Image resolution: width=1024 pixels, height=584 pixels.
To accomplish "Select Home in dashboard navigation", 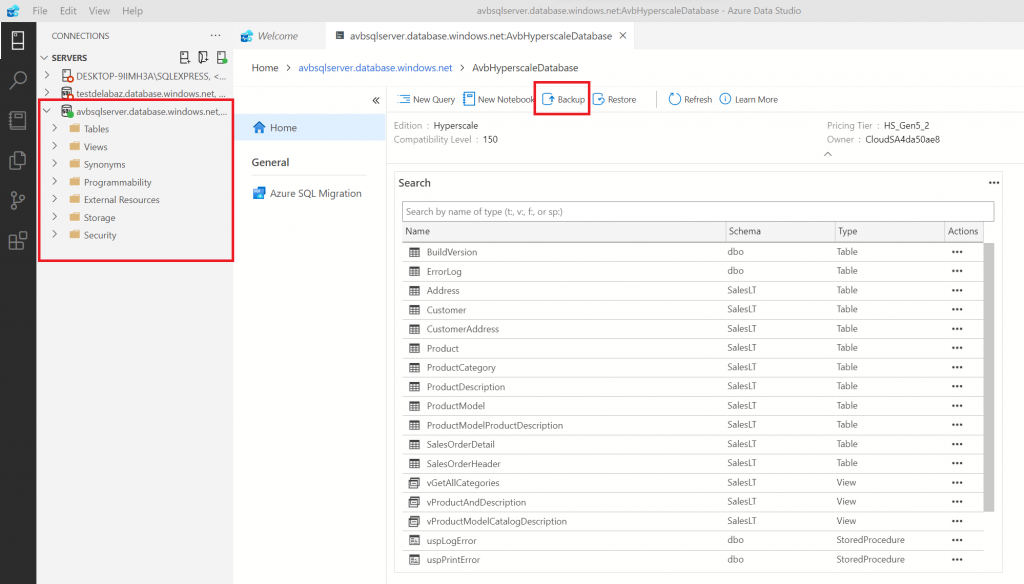I will pos(310,127).
